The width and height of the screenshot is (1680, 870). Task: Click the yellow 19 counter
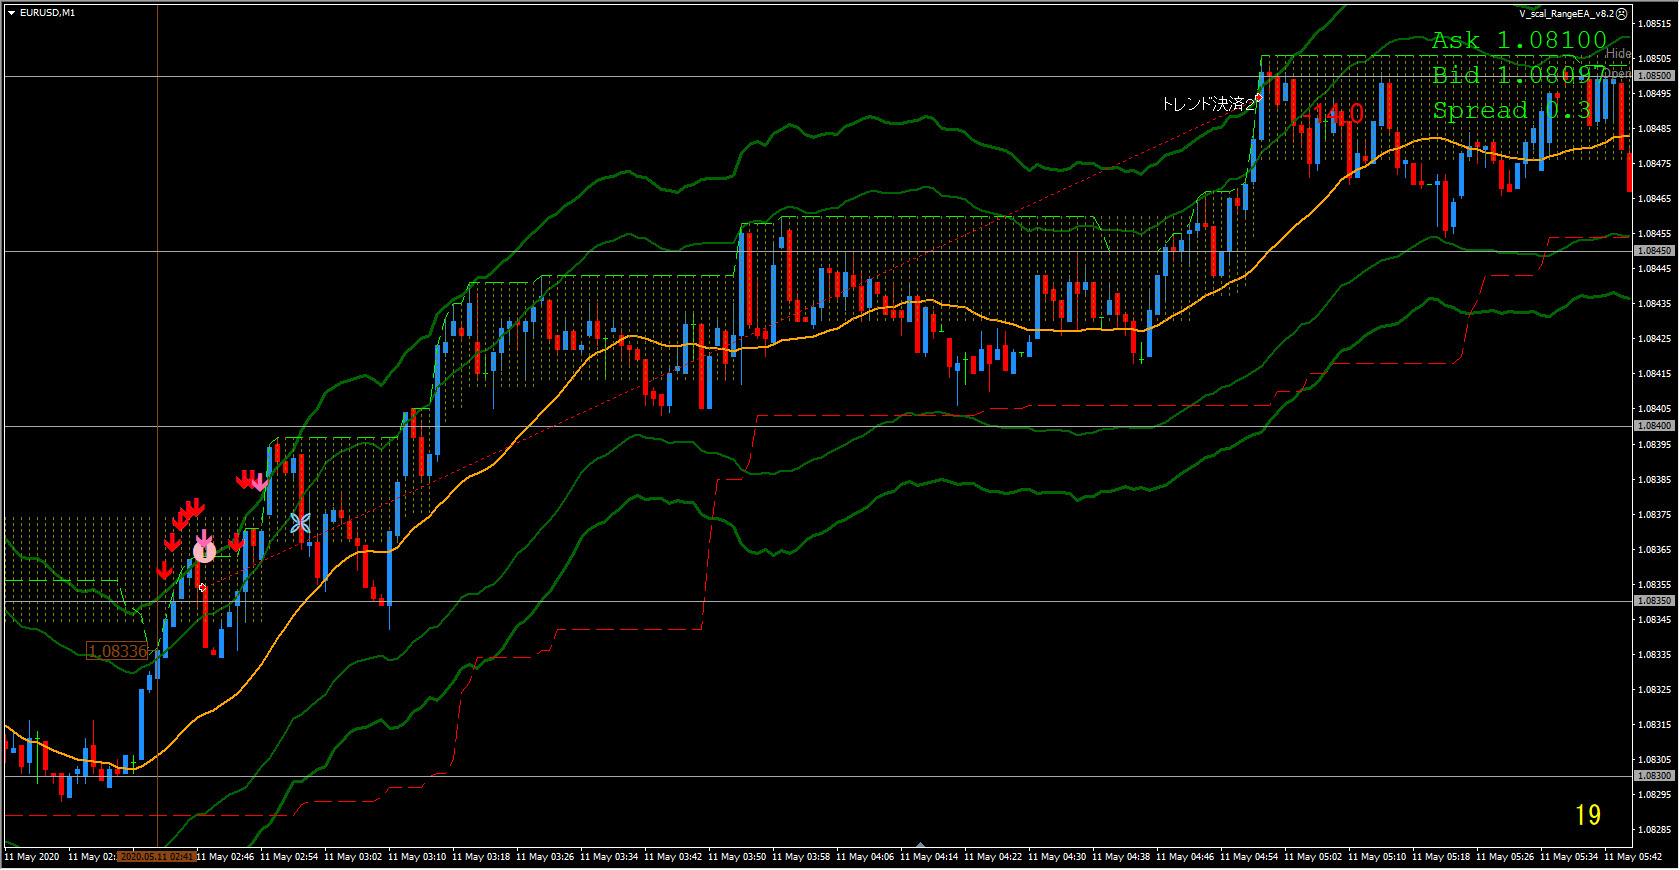[x=1588, y=816]
